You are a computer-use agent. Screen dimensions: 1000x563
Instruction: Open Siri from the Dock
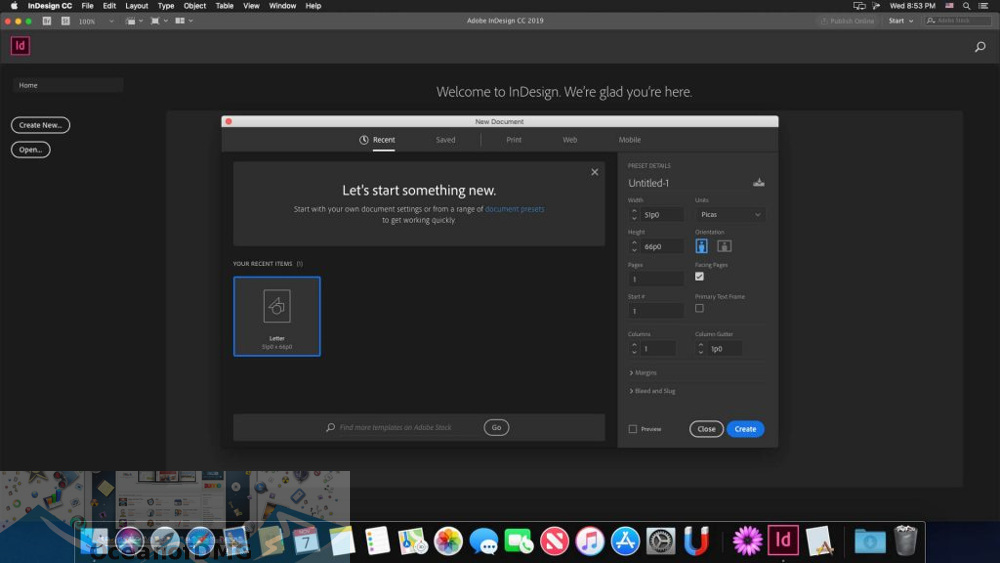click(x=129, y=541)
